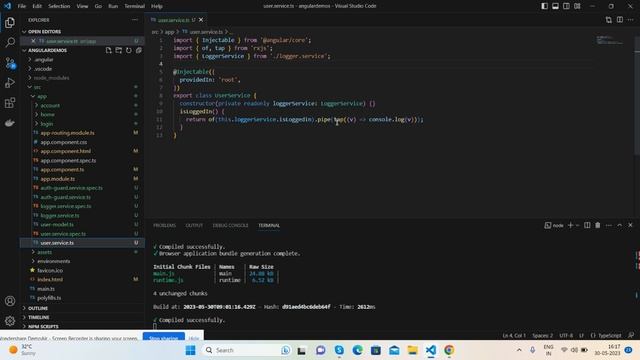Collapse all folders in Explorer
Screen dimensions: 640x360
[139, 50]
